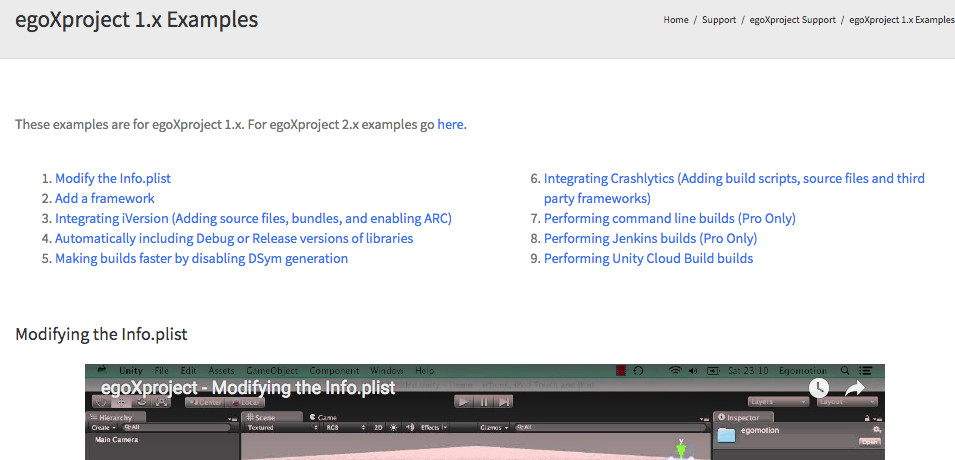Switch to the Game tab
The height and width of the screenshot is (460, 955).
pyautogui.click(x=324, y=417)
